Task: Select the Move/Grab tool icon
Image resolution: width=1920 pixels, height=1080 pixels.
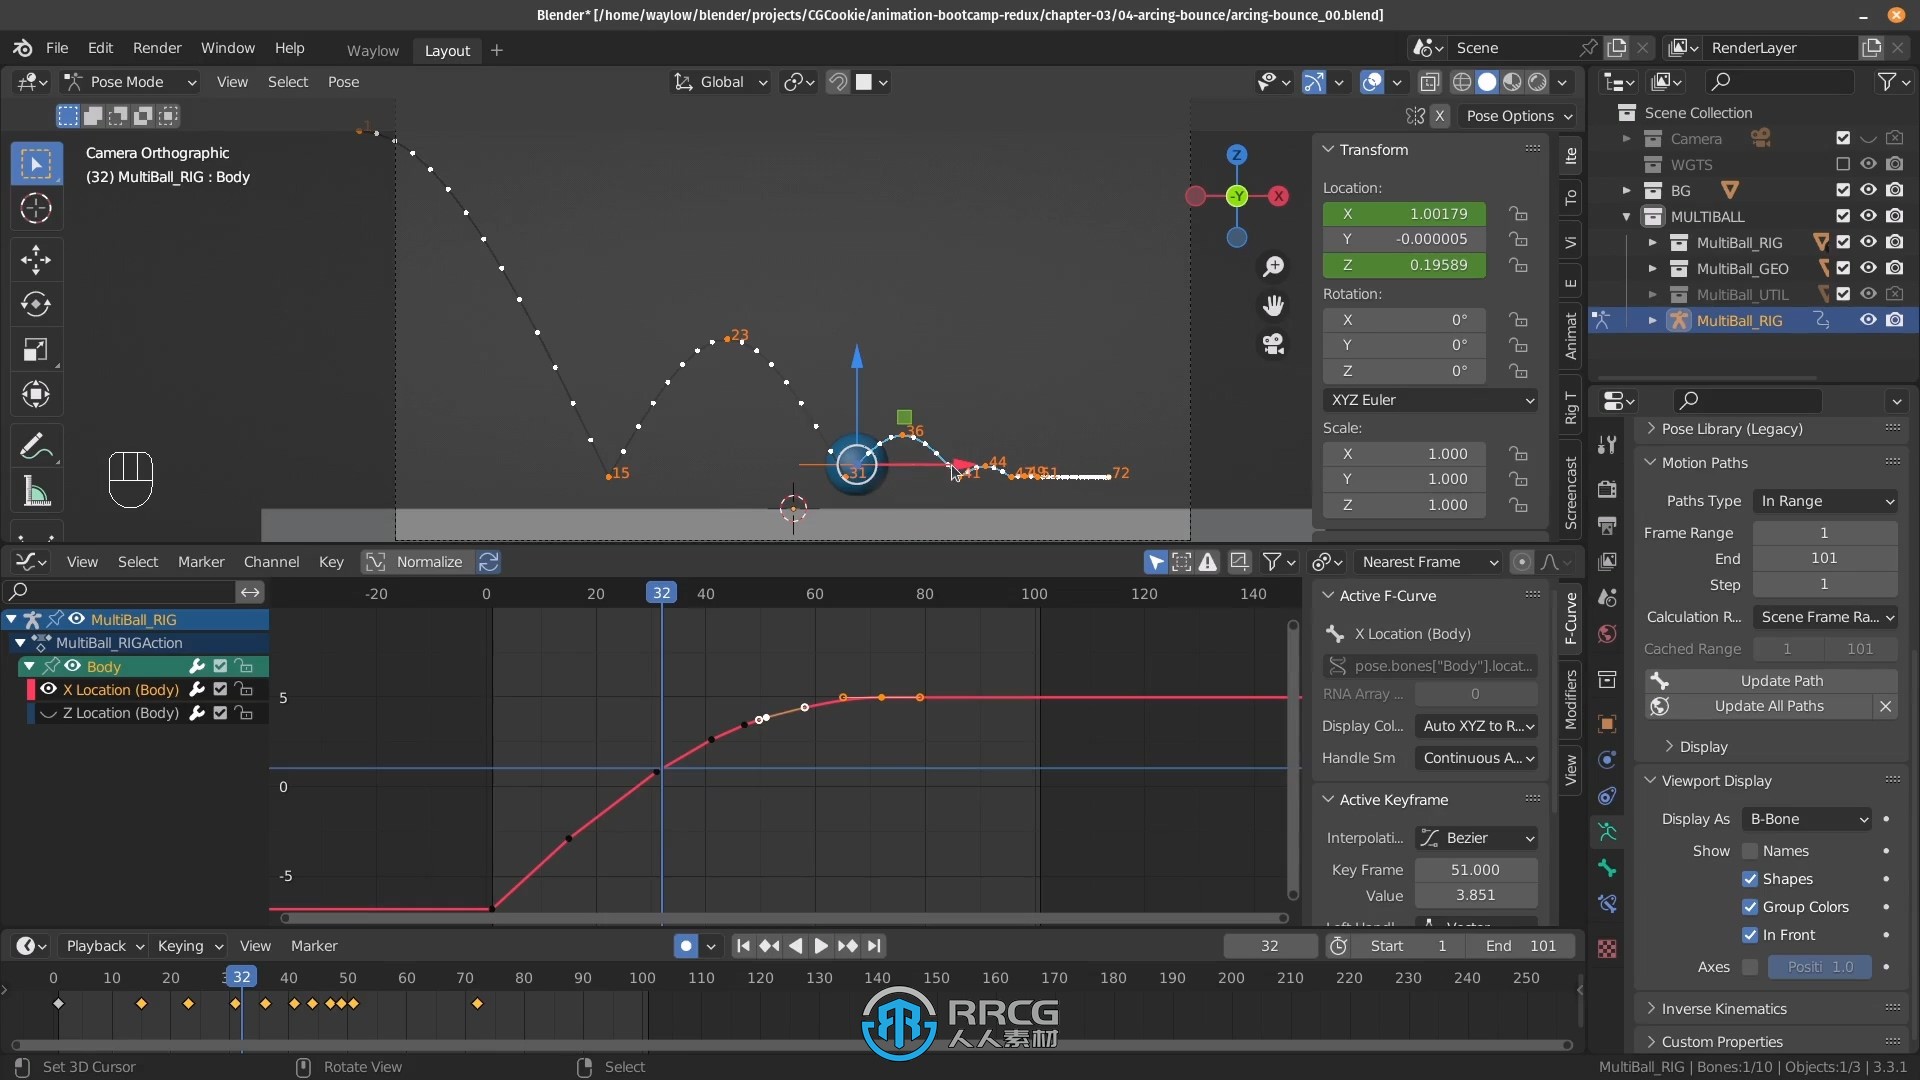Action: [x=34, y=256]
